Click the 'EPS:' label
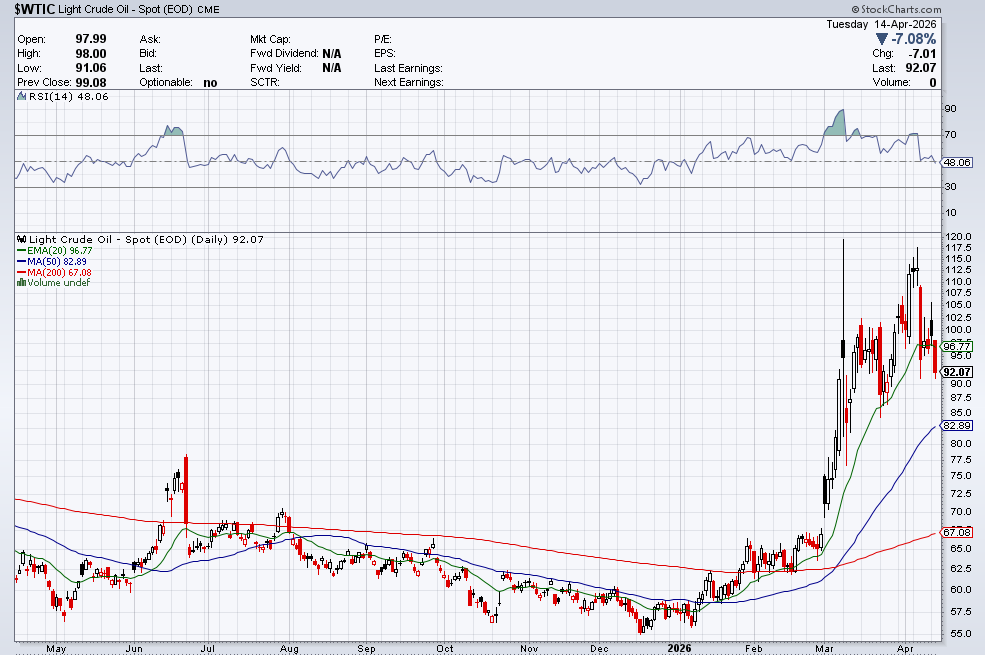985x655 pixels. [385, 53]
